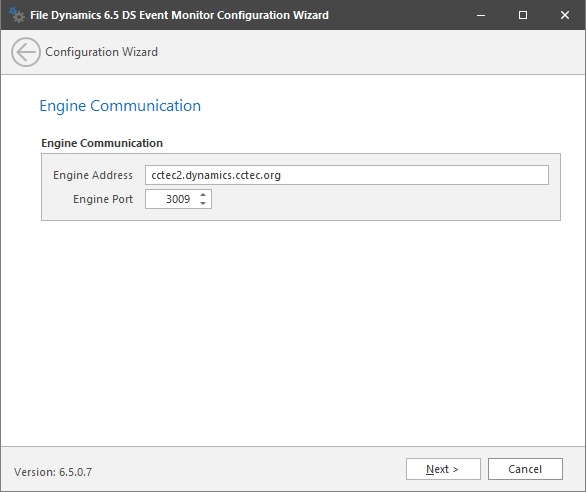Image resolution: width=586 pixels, height=492 pixels.
Task: Close the Configuration Wizard window
Action: pyautogui.click(x=565, y=15)
